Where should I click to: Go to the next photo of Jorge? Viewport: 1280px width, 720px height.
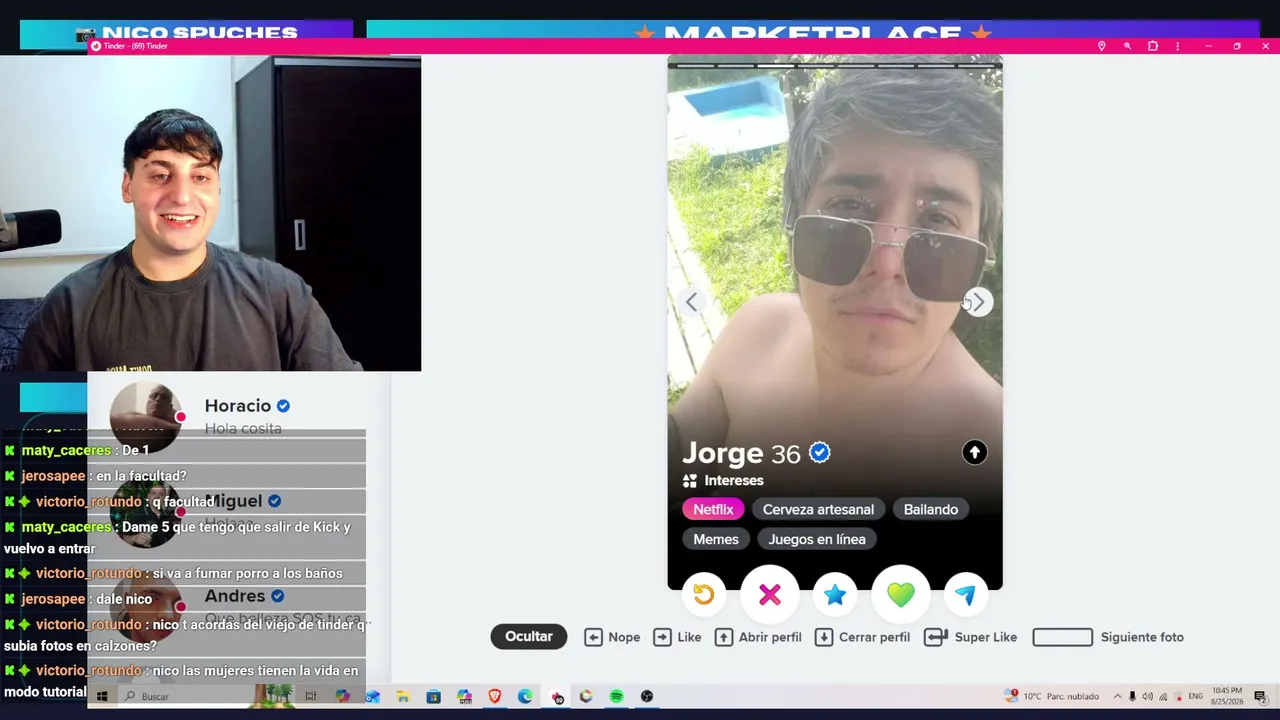pos(979,302)
